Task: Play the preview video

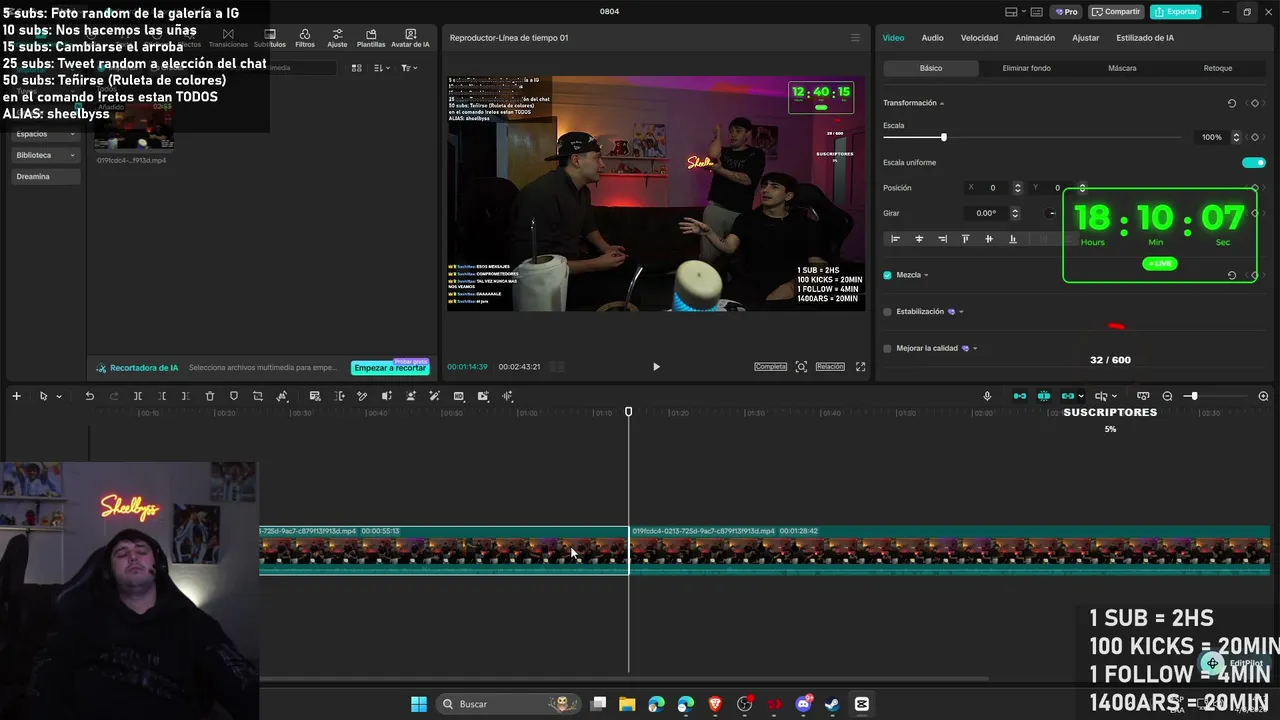Action: 656,367
